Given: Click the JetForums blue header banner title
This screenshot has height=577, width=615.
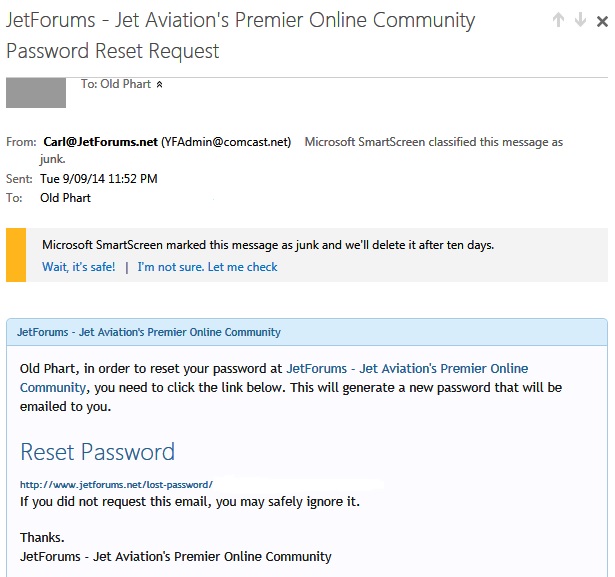Looking at the screenshot, I should [x=149, y=332].
